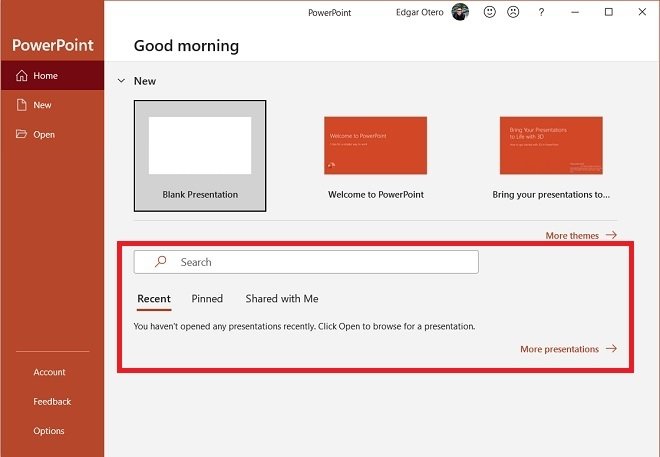The height and width of the screenshot is (457, 660).
Task: Click the Home house icon in sidebar
Action: [21, 75]
